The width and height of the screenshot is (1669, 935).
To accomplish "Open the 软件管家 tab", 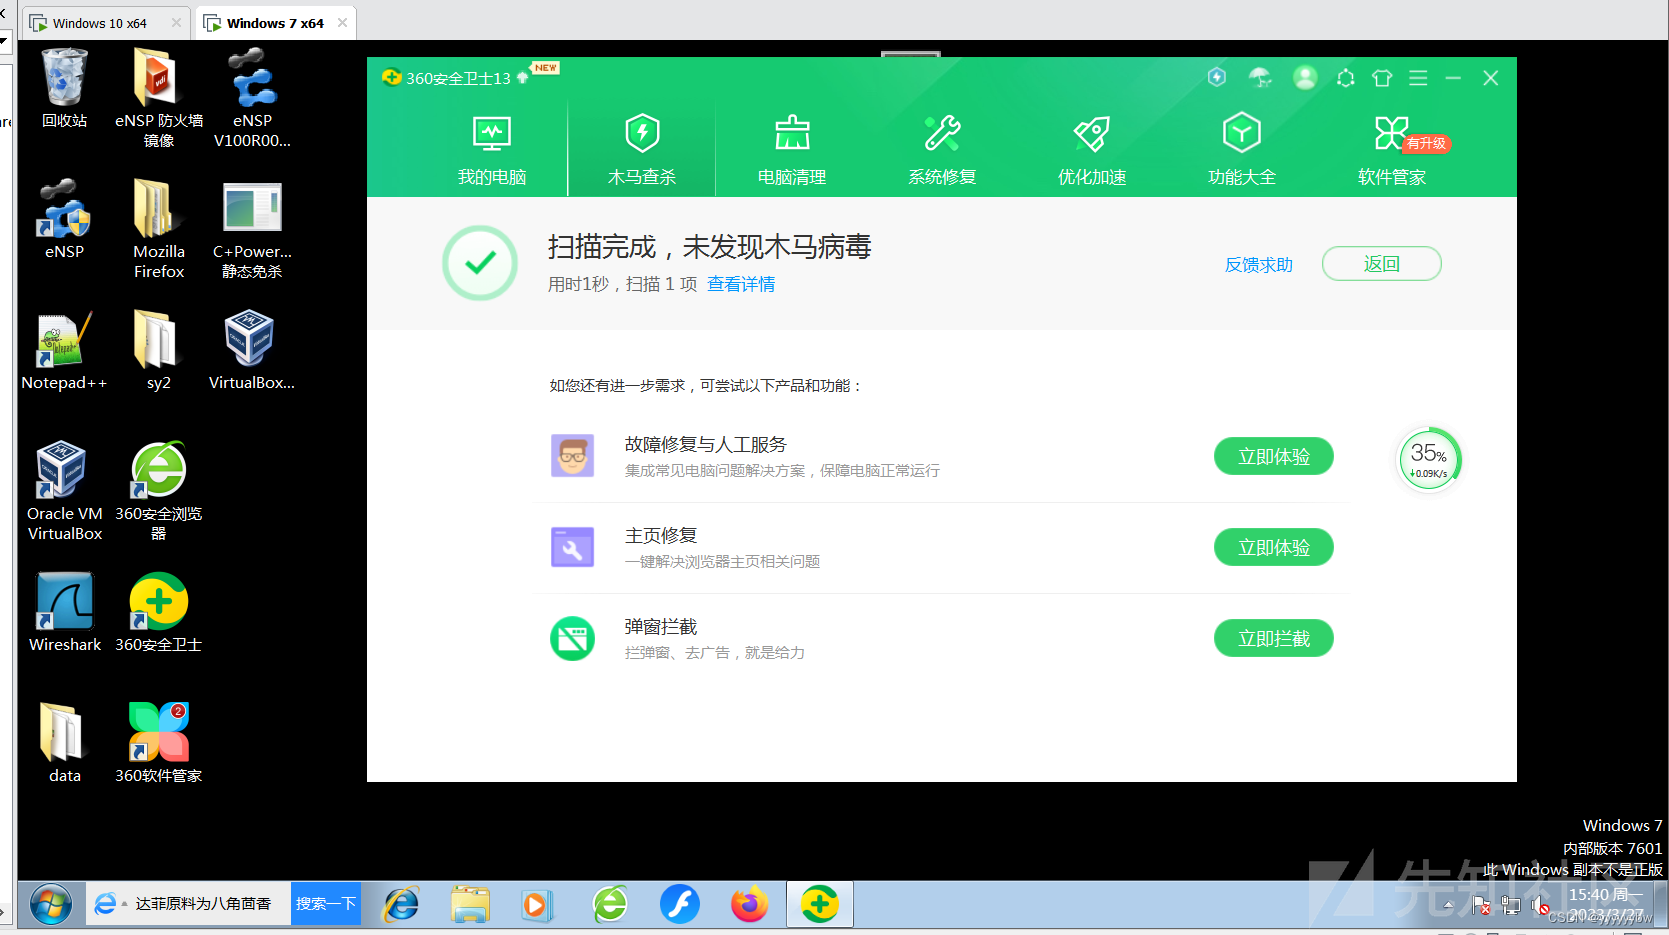I will (1392, 150).
